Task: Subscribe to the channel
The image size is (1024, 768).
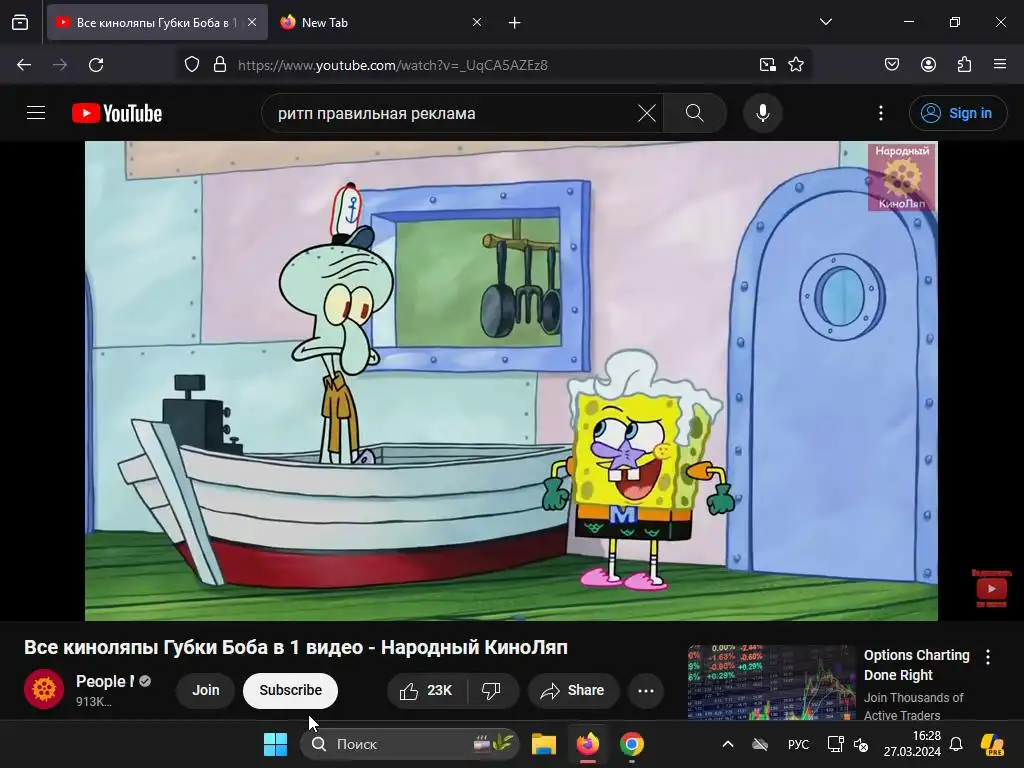Action: pyautogui.click(x=291, y=690)
